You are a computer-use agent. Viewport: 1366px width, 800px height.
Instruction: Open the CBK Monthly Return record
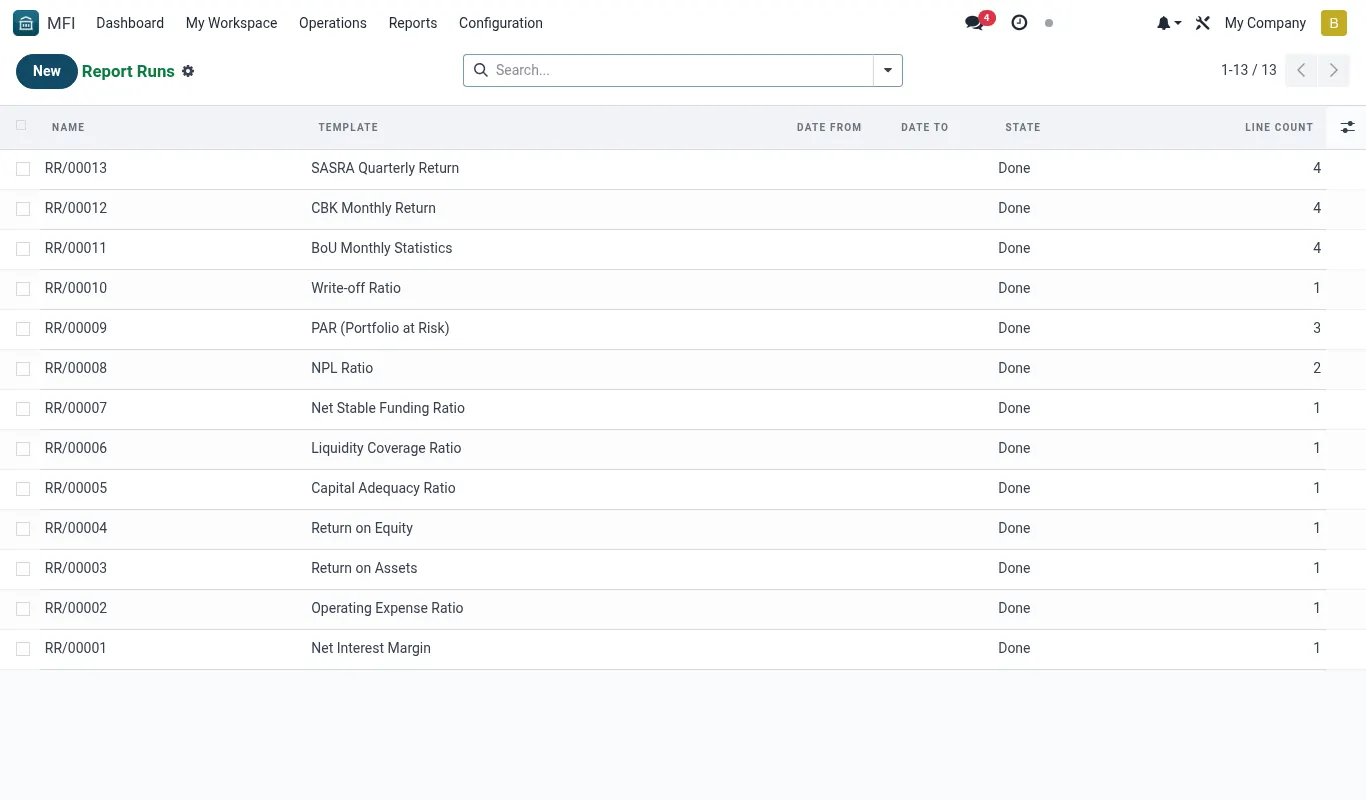[x=373, y=208]
